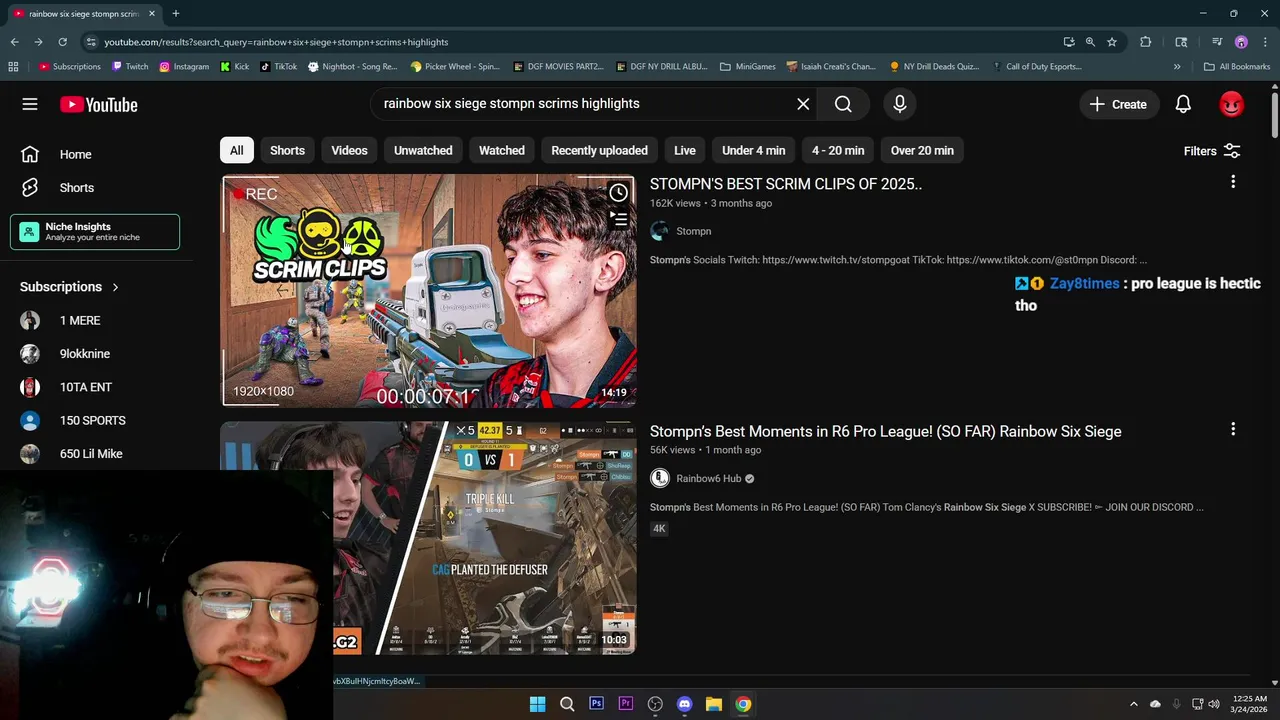Open the Rainbow6 Hub channel name link
Viewport: 1280px width, 720px height.
pyautogui.click(x=709, y=478)
